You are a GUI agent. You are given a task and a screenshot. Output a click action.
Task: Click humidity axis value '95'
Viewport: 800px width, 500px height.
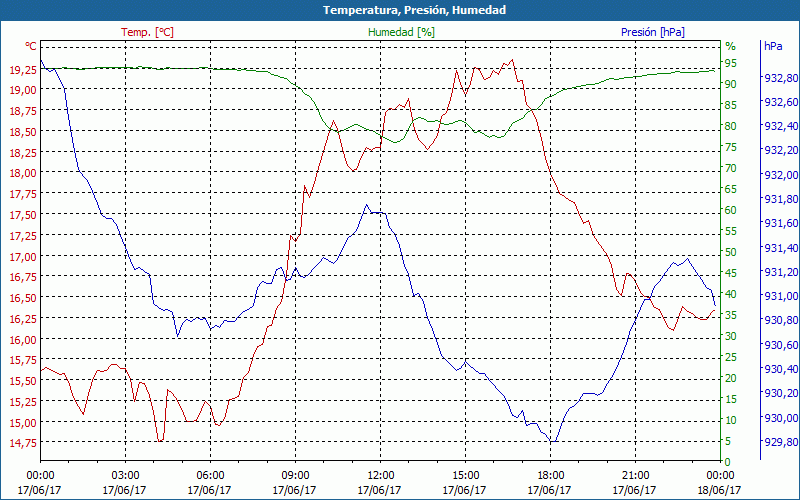(731, 63)
